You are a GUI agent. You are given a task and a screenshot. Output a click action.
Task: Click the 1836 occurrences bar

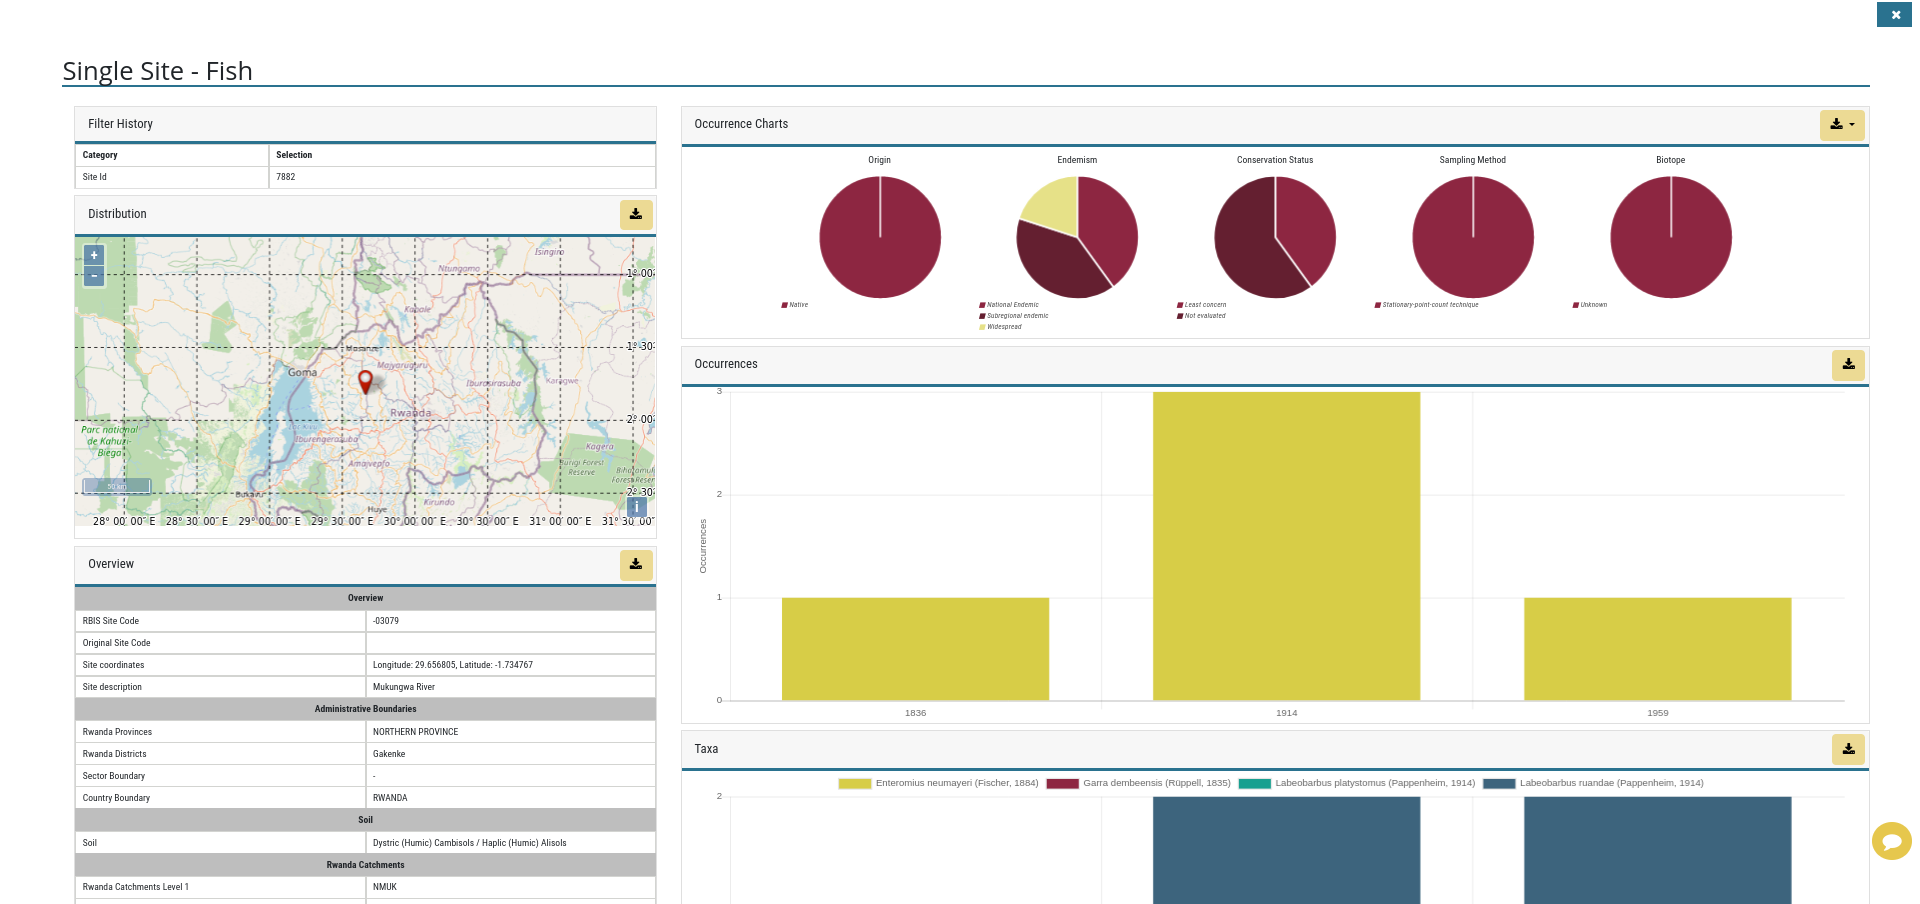click(915, 649)
